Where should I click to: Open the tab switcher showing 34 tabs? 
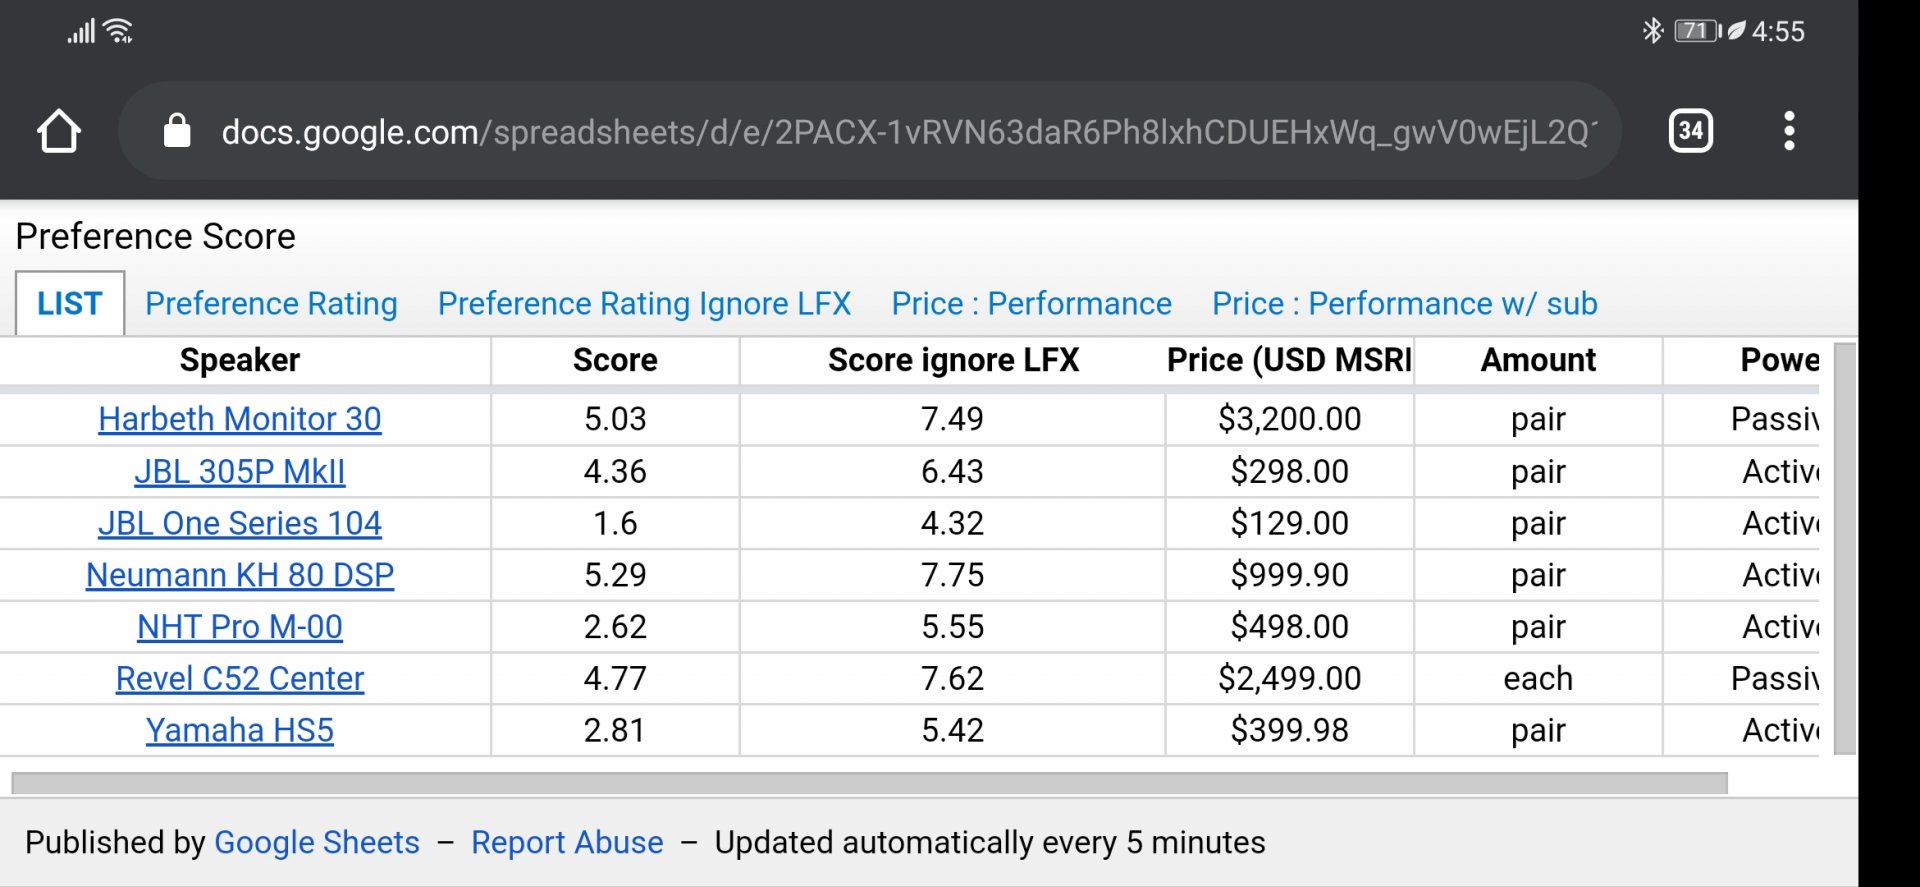[x=1690, y=131]
